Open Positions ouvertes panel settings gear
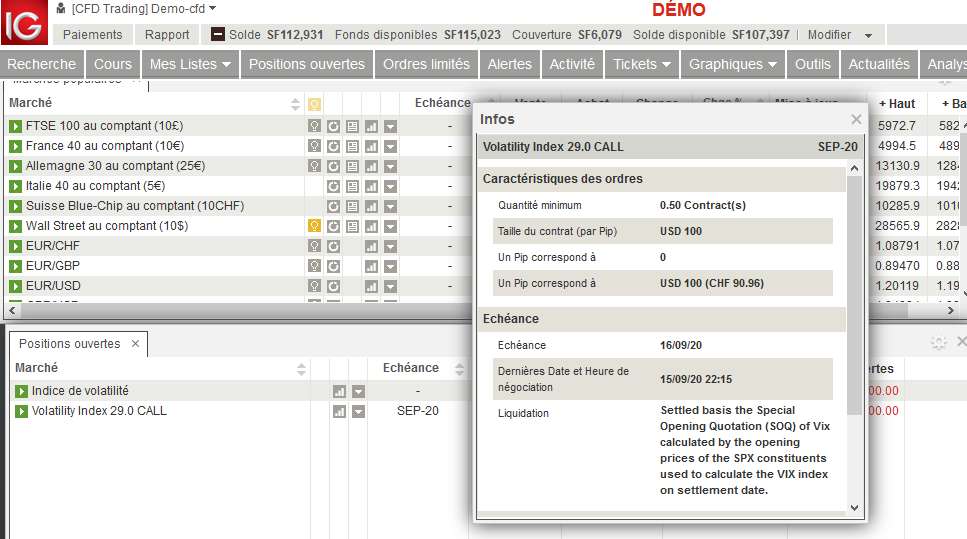This screenshot has width=967, height=539. click(938, 343)
